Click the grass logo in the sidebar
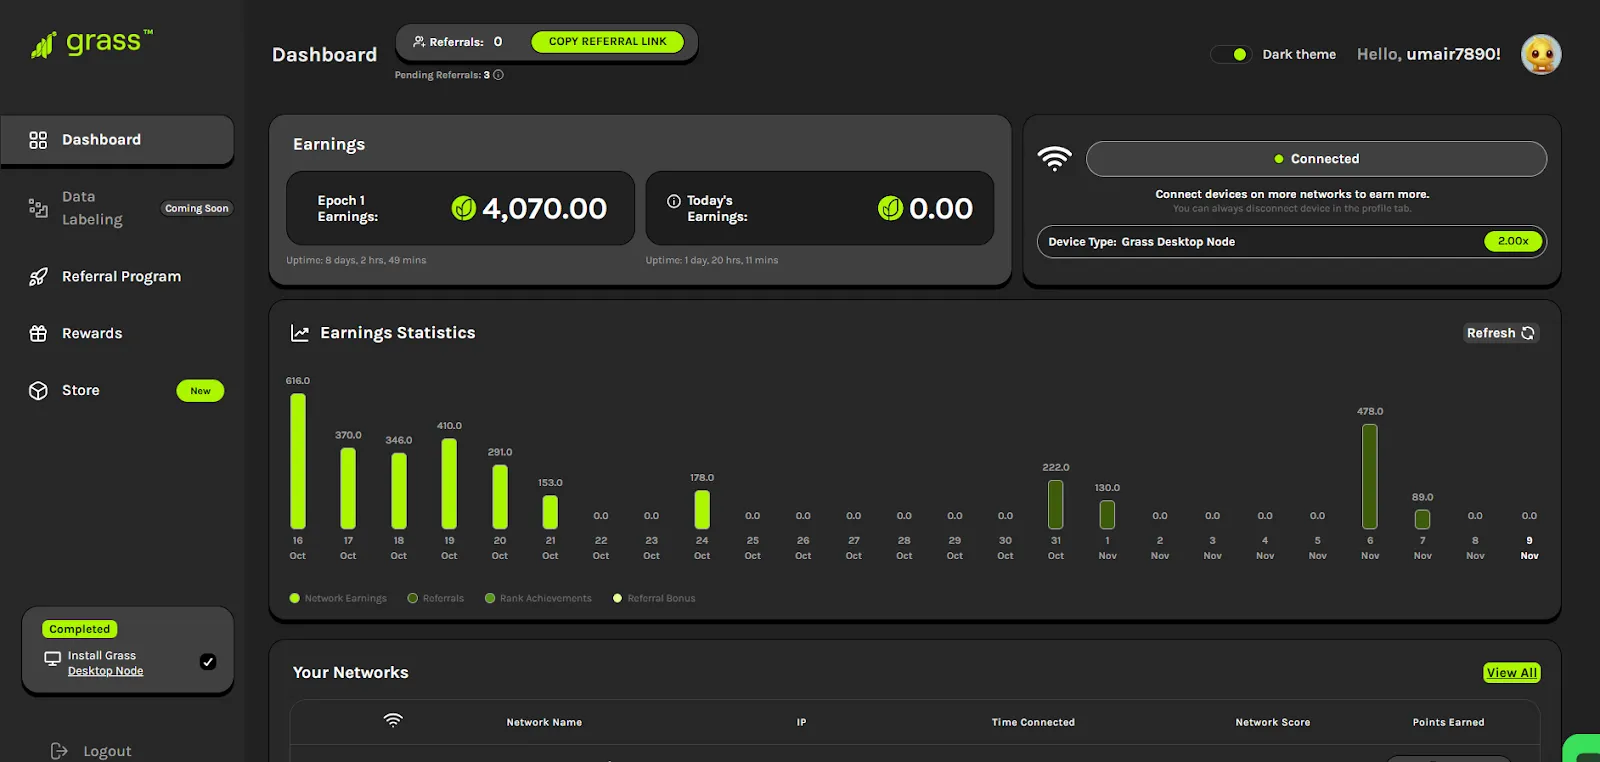Screen dimensions: 1600x762 pyautogui.click(x=91, y=44)
